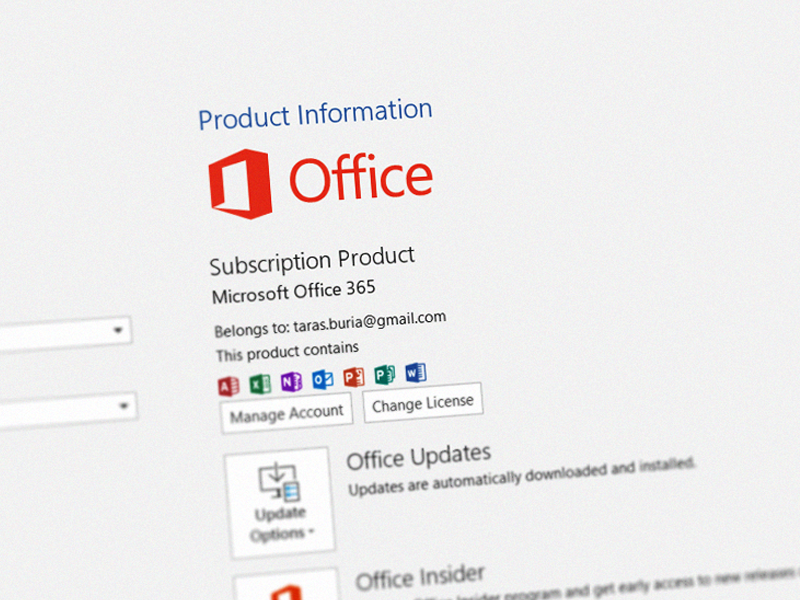Click the Office Insider heading
The image size is (800, 600).
(x=420, y=578)
